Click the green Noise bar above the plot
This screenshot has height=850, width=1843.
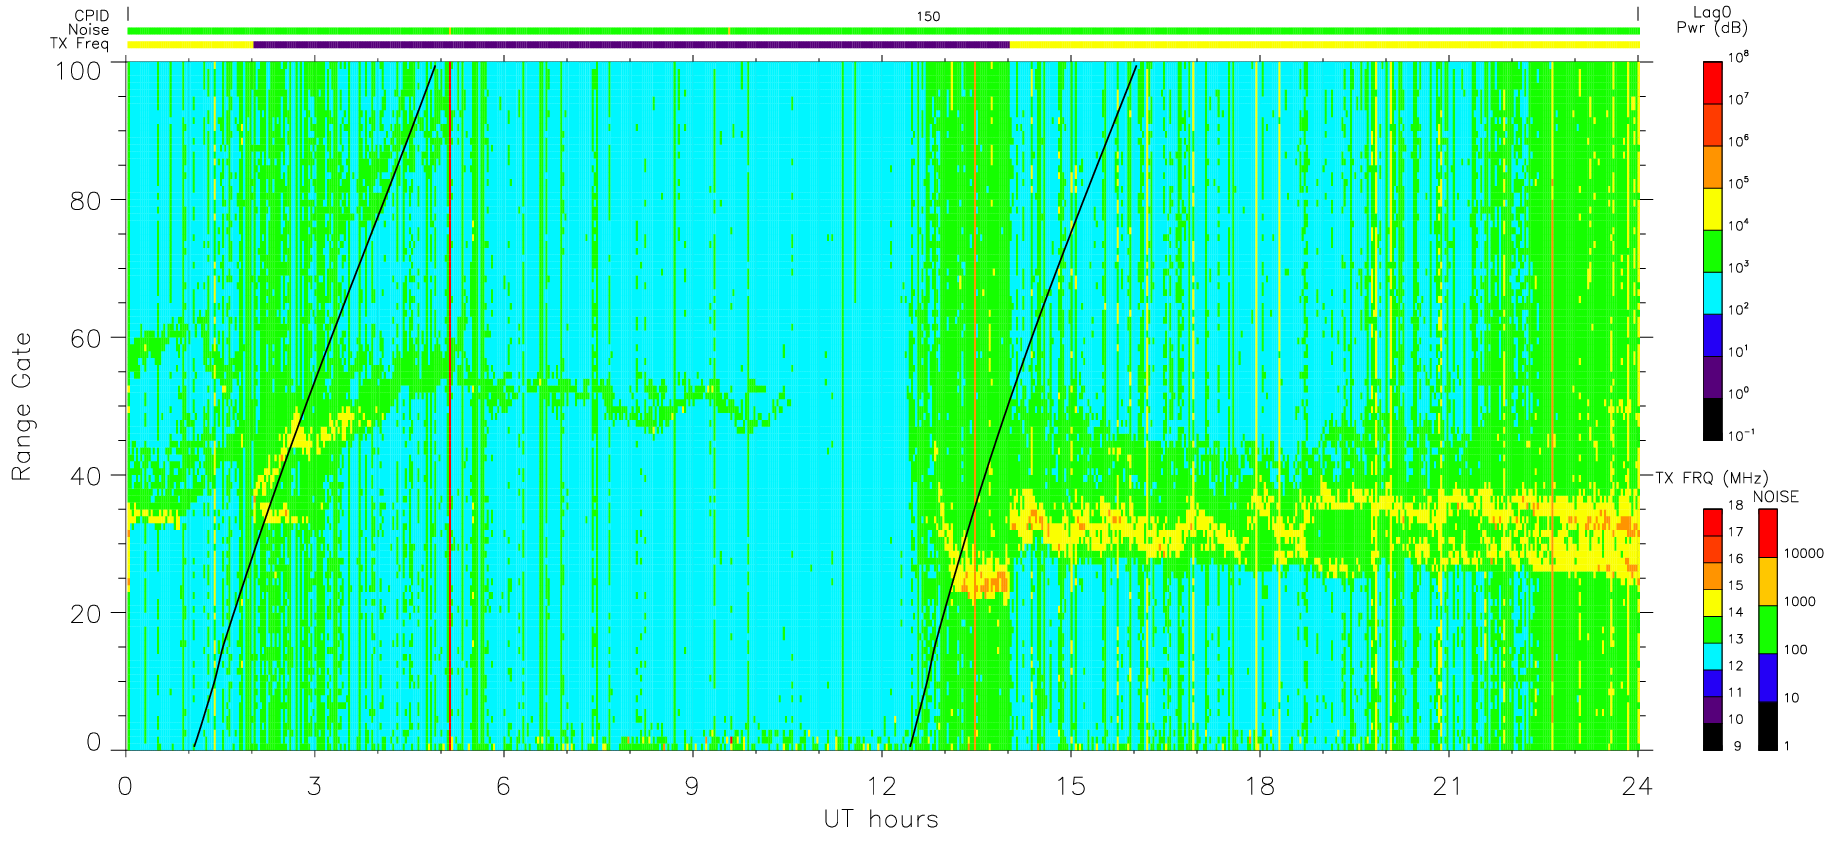tap(883, 31)
